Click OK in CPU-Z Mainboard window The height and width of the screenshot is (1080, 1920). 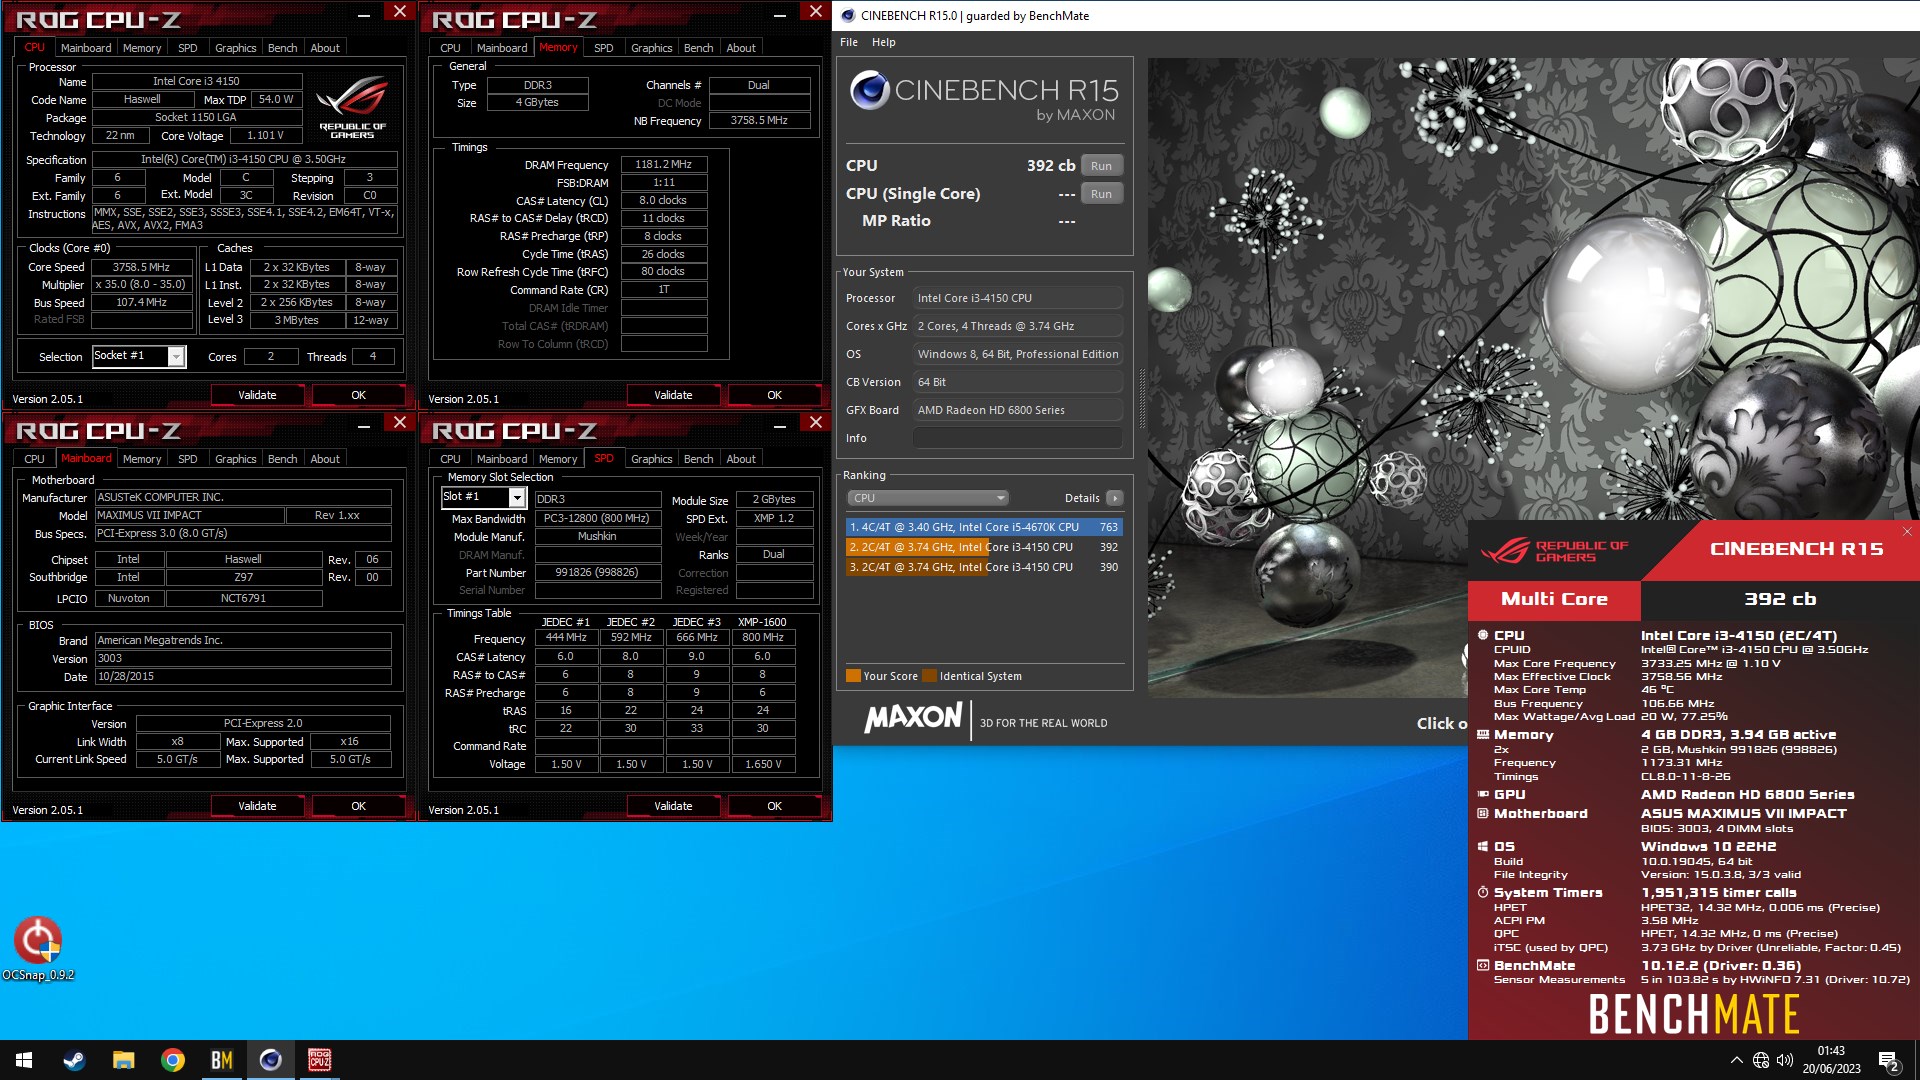358,806
